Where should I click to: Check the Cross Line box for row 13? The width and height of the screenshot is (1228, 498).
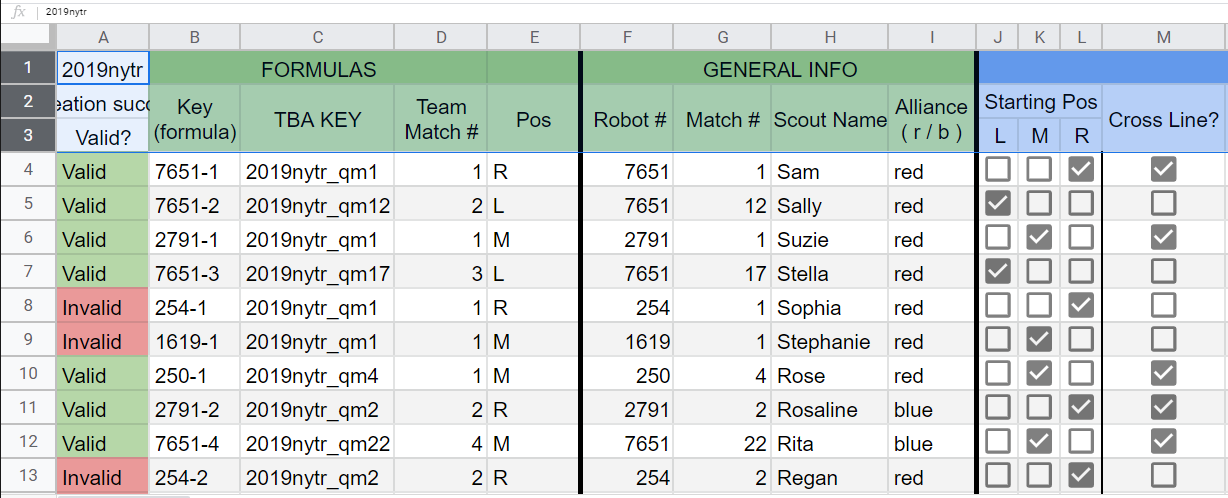pos(1163,477)
